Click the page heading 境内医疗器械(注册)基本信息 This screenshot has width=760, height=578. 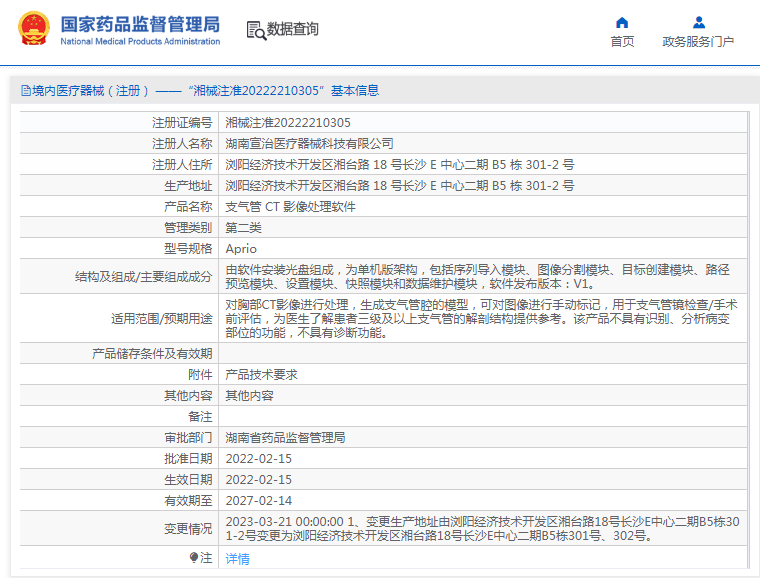pos(206,91)
